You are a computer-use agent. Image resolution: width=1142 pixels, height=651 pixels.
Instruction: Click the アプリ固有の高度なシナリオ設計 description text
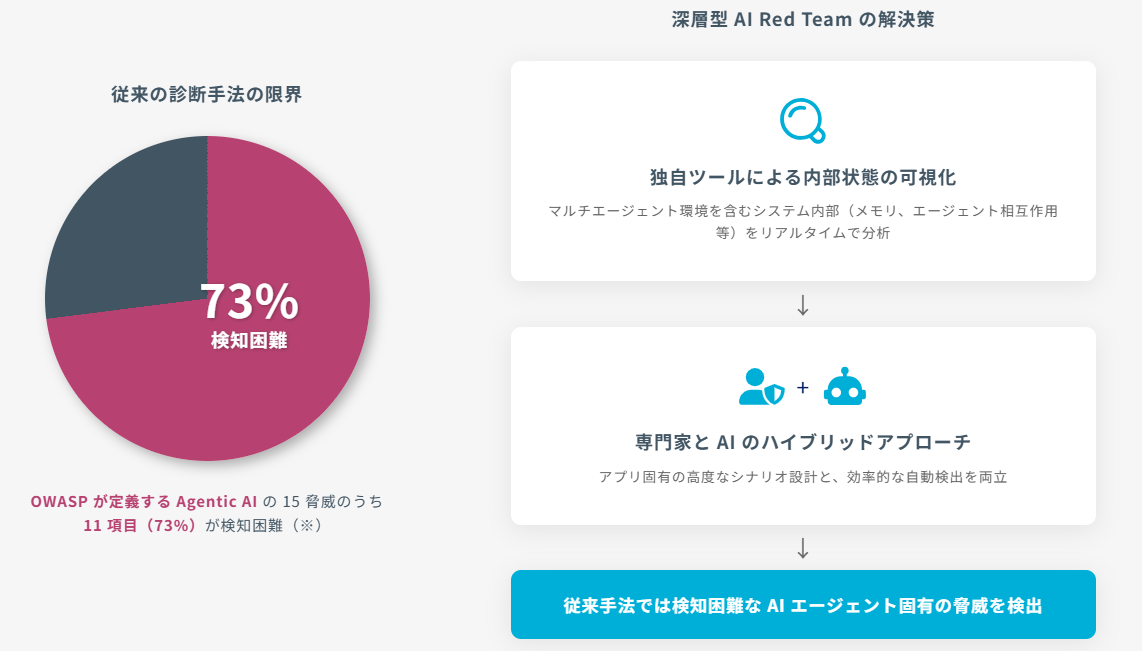coord(803,477)
